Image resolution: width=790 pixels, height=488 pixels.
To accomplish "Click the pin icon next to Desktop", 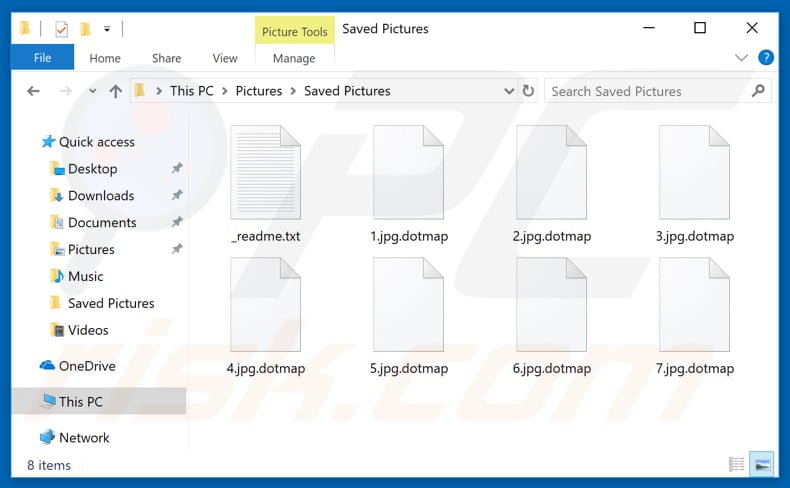I will (176, 168).
